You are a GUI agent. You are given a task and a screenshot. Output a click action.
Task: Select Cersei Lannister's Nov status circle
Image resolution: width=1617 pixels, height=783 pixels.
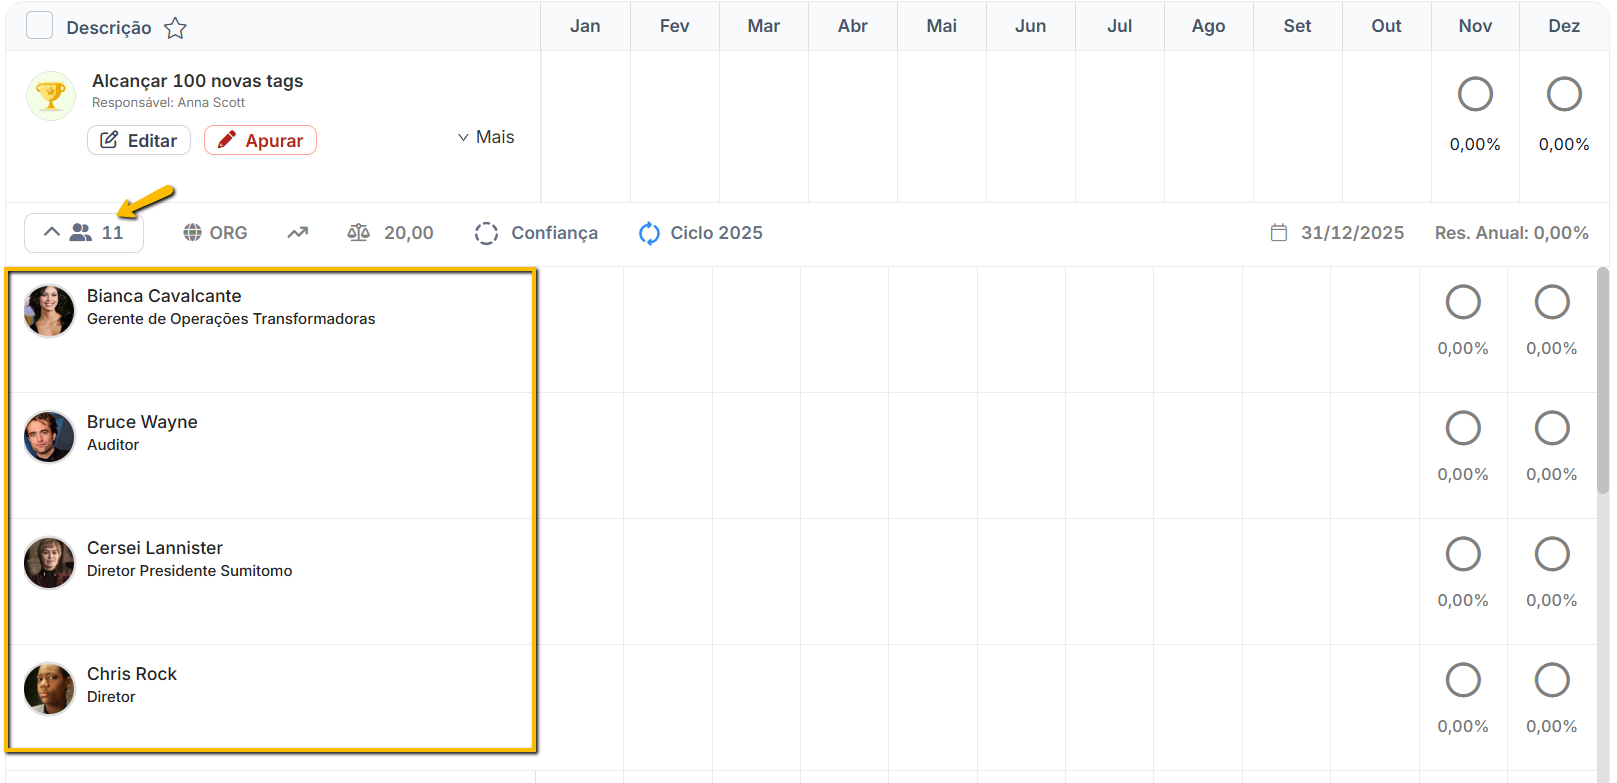pyautogui.click(x=1462, y=554)
